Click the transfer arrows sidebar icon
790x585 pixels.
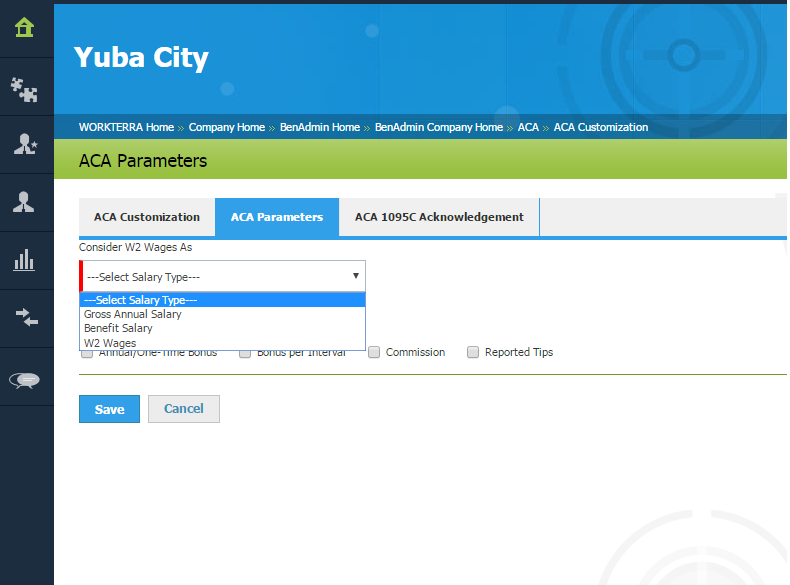(x=25, y=319)
